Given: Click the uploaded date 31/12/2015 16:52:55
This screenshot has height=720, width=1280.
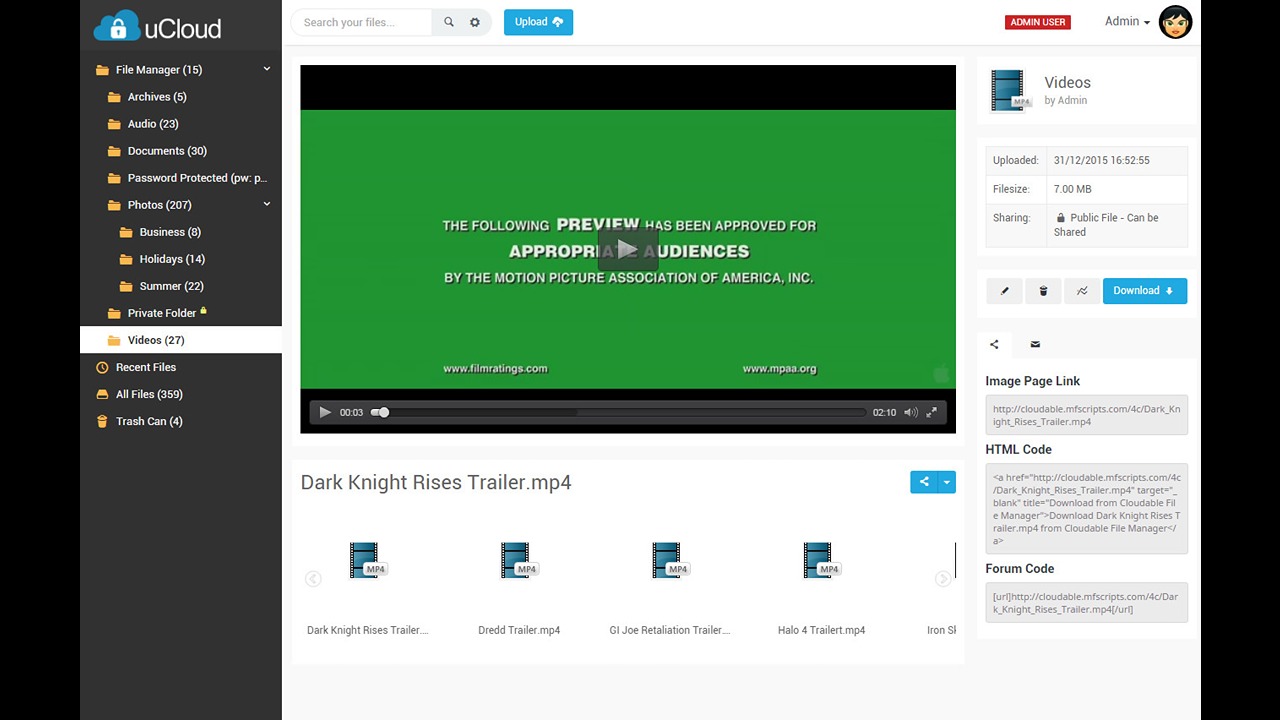Looking at the screenshot, I should [1101, 160].
